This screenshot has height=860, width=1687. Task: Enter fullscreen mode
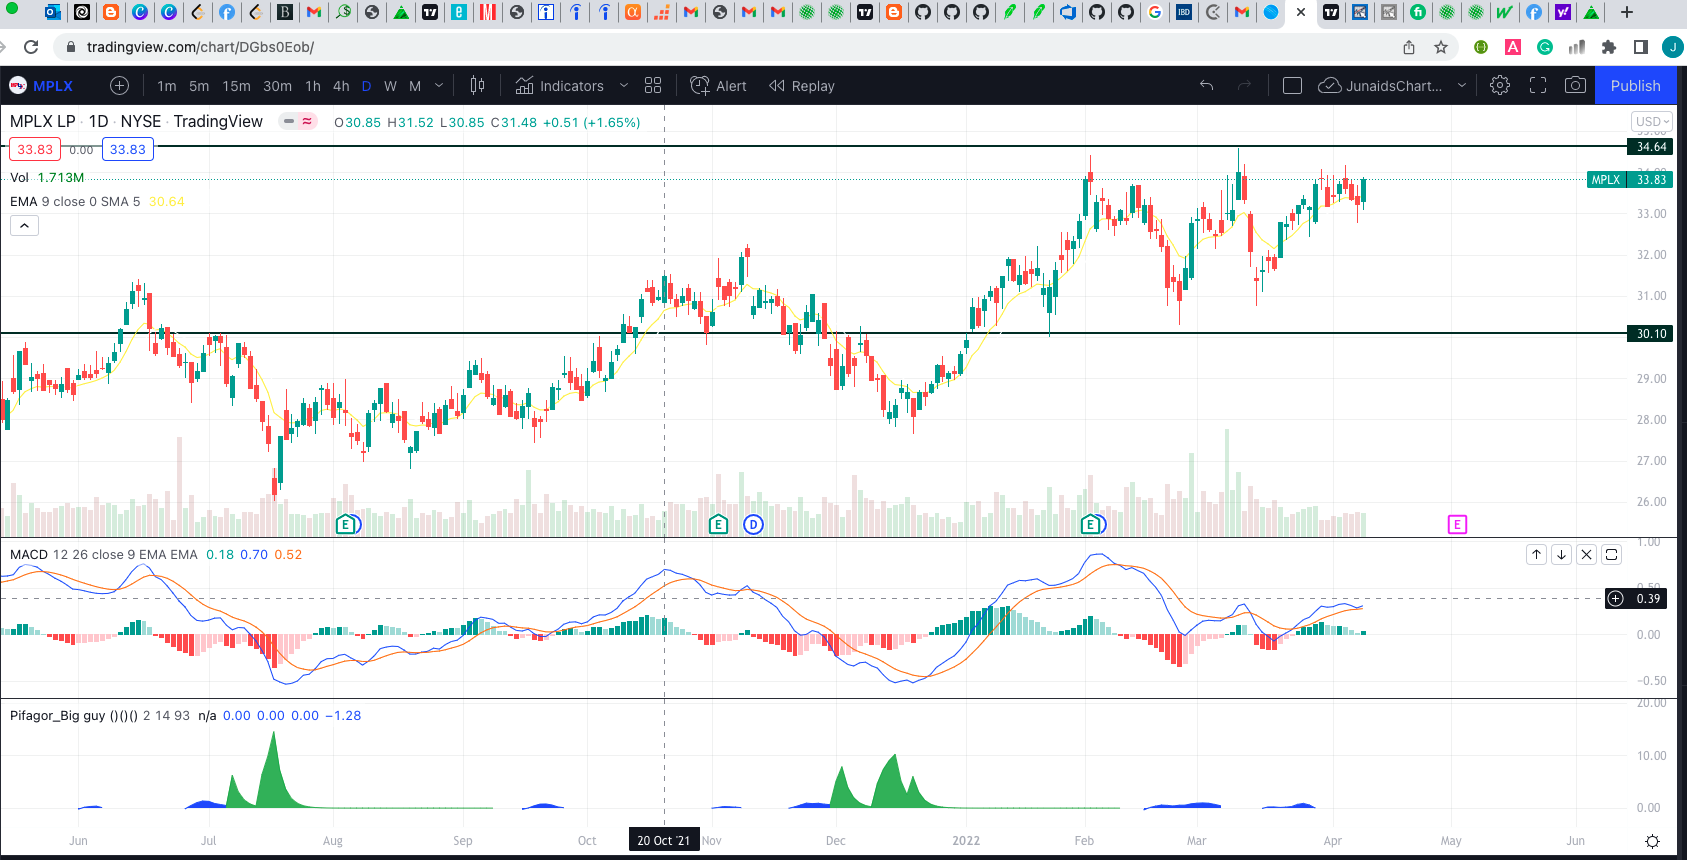(1538, 86)
